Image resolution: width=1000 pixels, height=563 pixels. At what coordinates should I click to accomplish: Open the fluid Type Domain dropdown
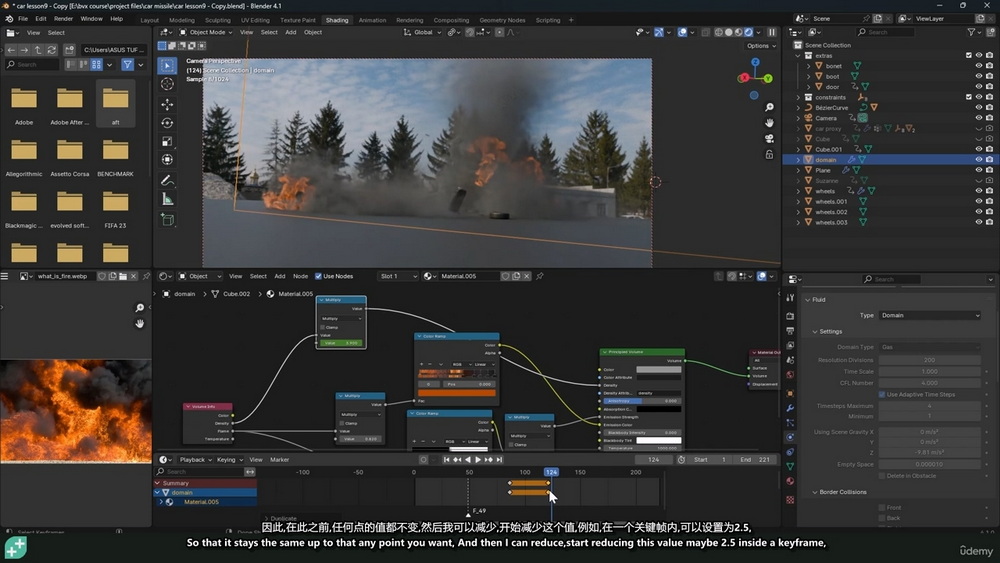[929, 315]
